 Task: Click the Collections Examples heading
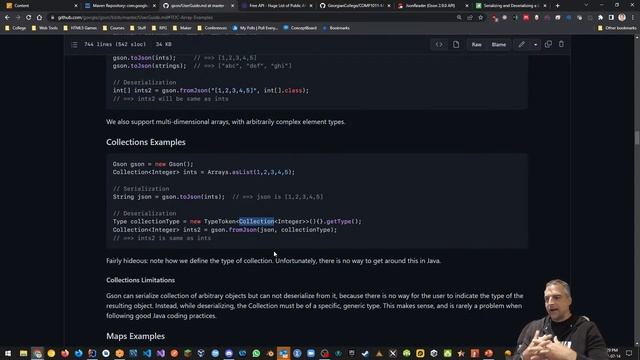coord(146,142)
